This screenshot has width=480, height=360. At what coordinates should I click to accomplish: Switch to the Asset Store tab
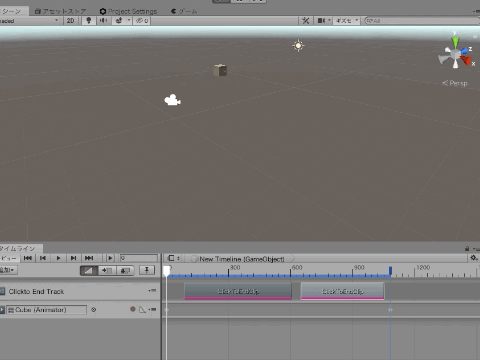click(x=61, y=11)
